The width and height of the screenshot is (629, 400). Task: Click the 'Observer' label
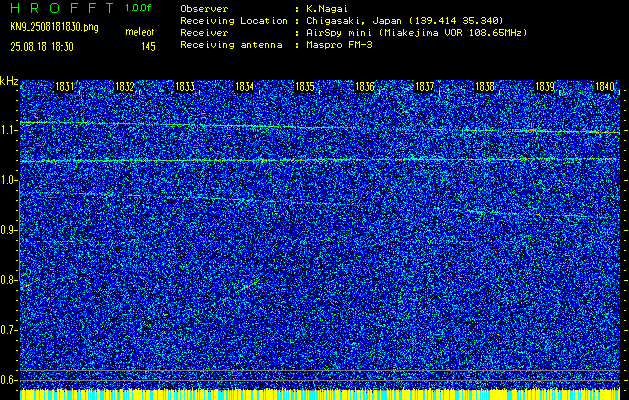click(x=204, y=9)
